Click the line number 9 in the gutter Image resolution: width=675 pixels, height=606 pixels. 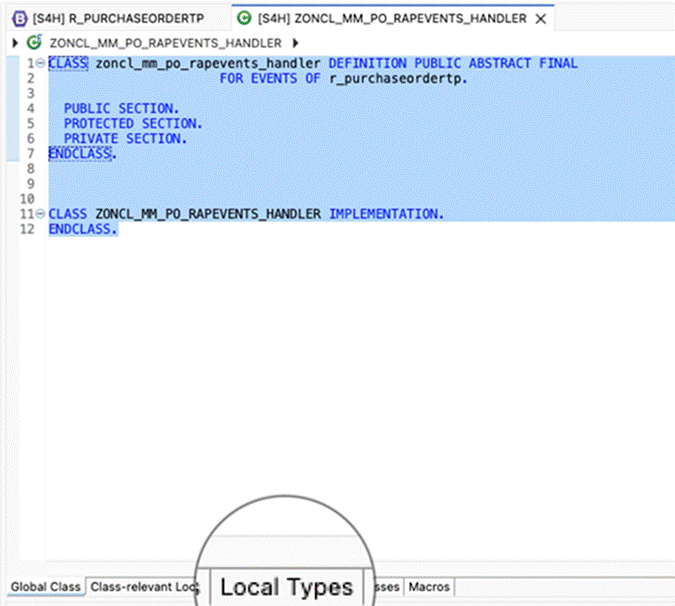[32, 184]
